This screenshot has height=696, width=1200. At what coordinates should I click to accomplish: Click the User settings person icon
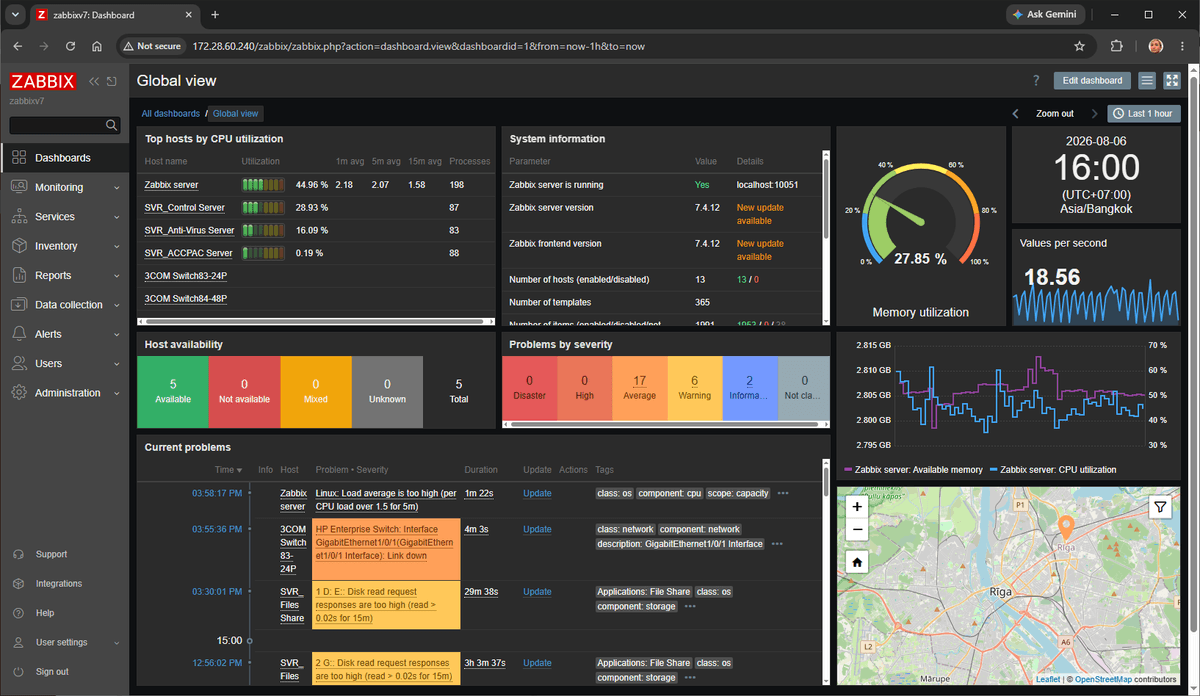[x=18, y=642]
